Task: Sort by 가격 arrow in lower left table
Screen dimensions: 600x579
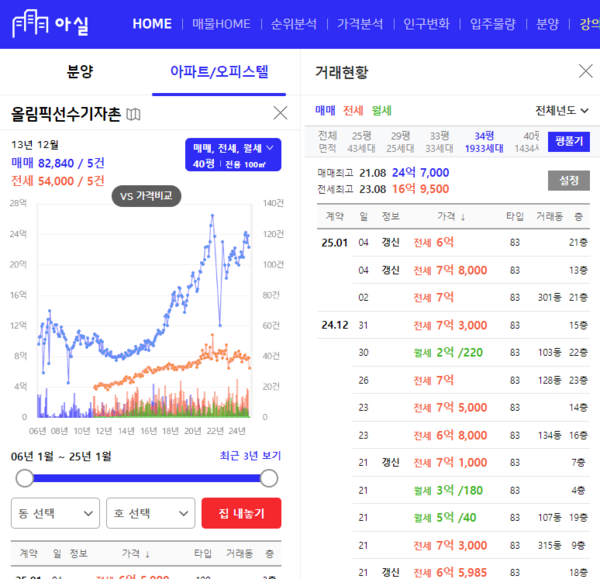Action: [147, 554]
